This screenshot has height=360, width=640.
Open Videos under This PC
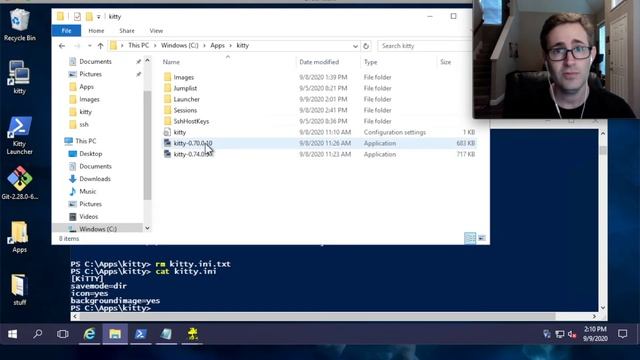click(x=89, y=217)
